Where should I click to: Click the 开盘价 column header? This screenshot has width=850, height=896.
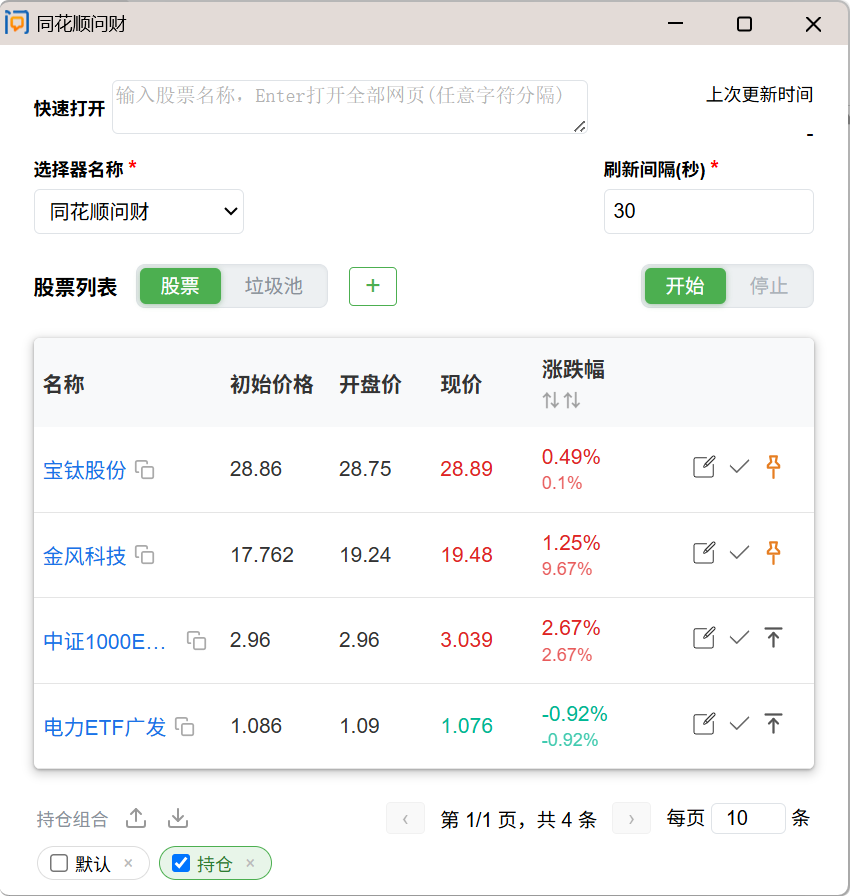371,384
